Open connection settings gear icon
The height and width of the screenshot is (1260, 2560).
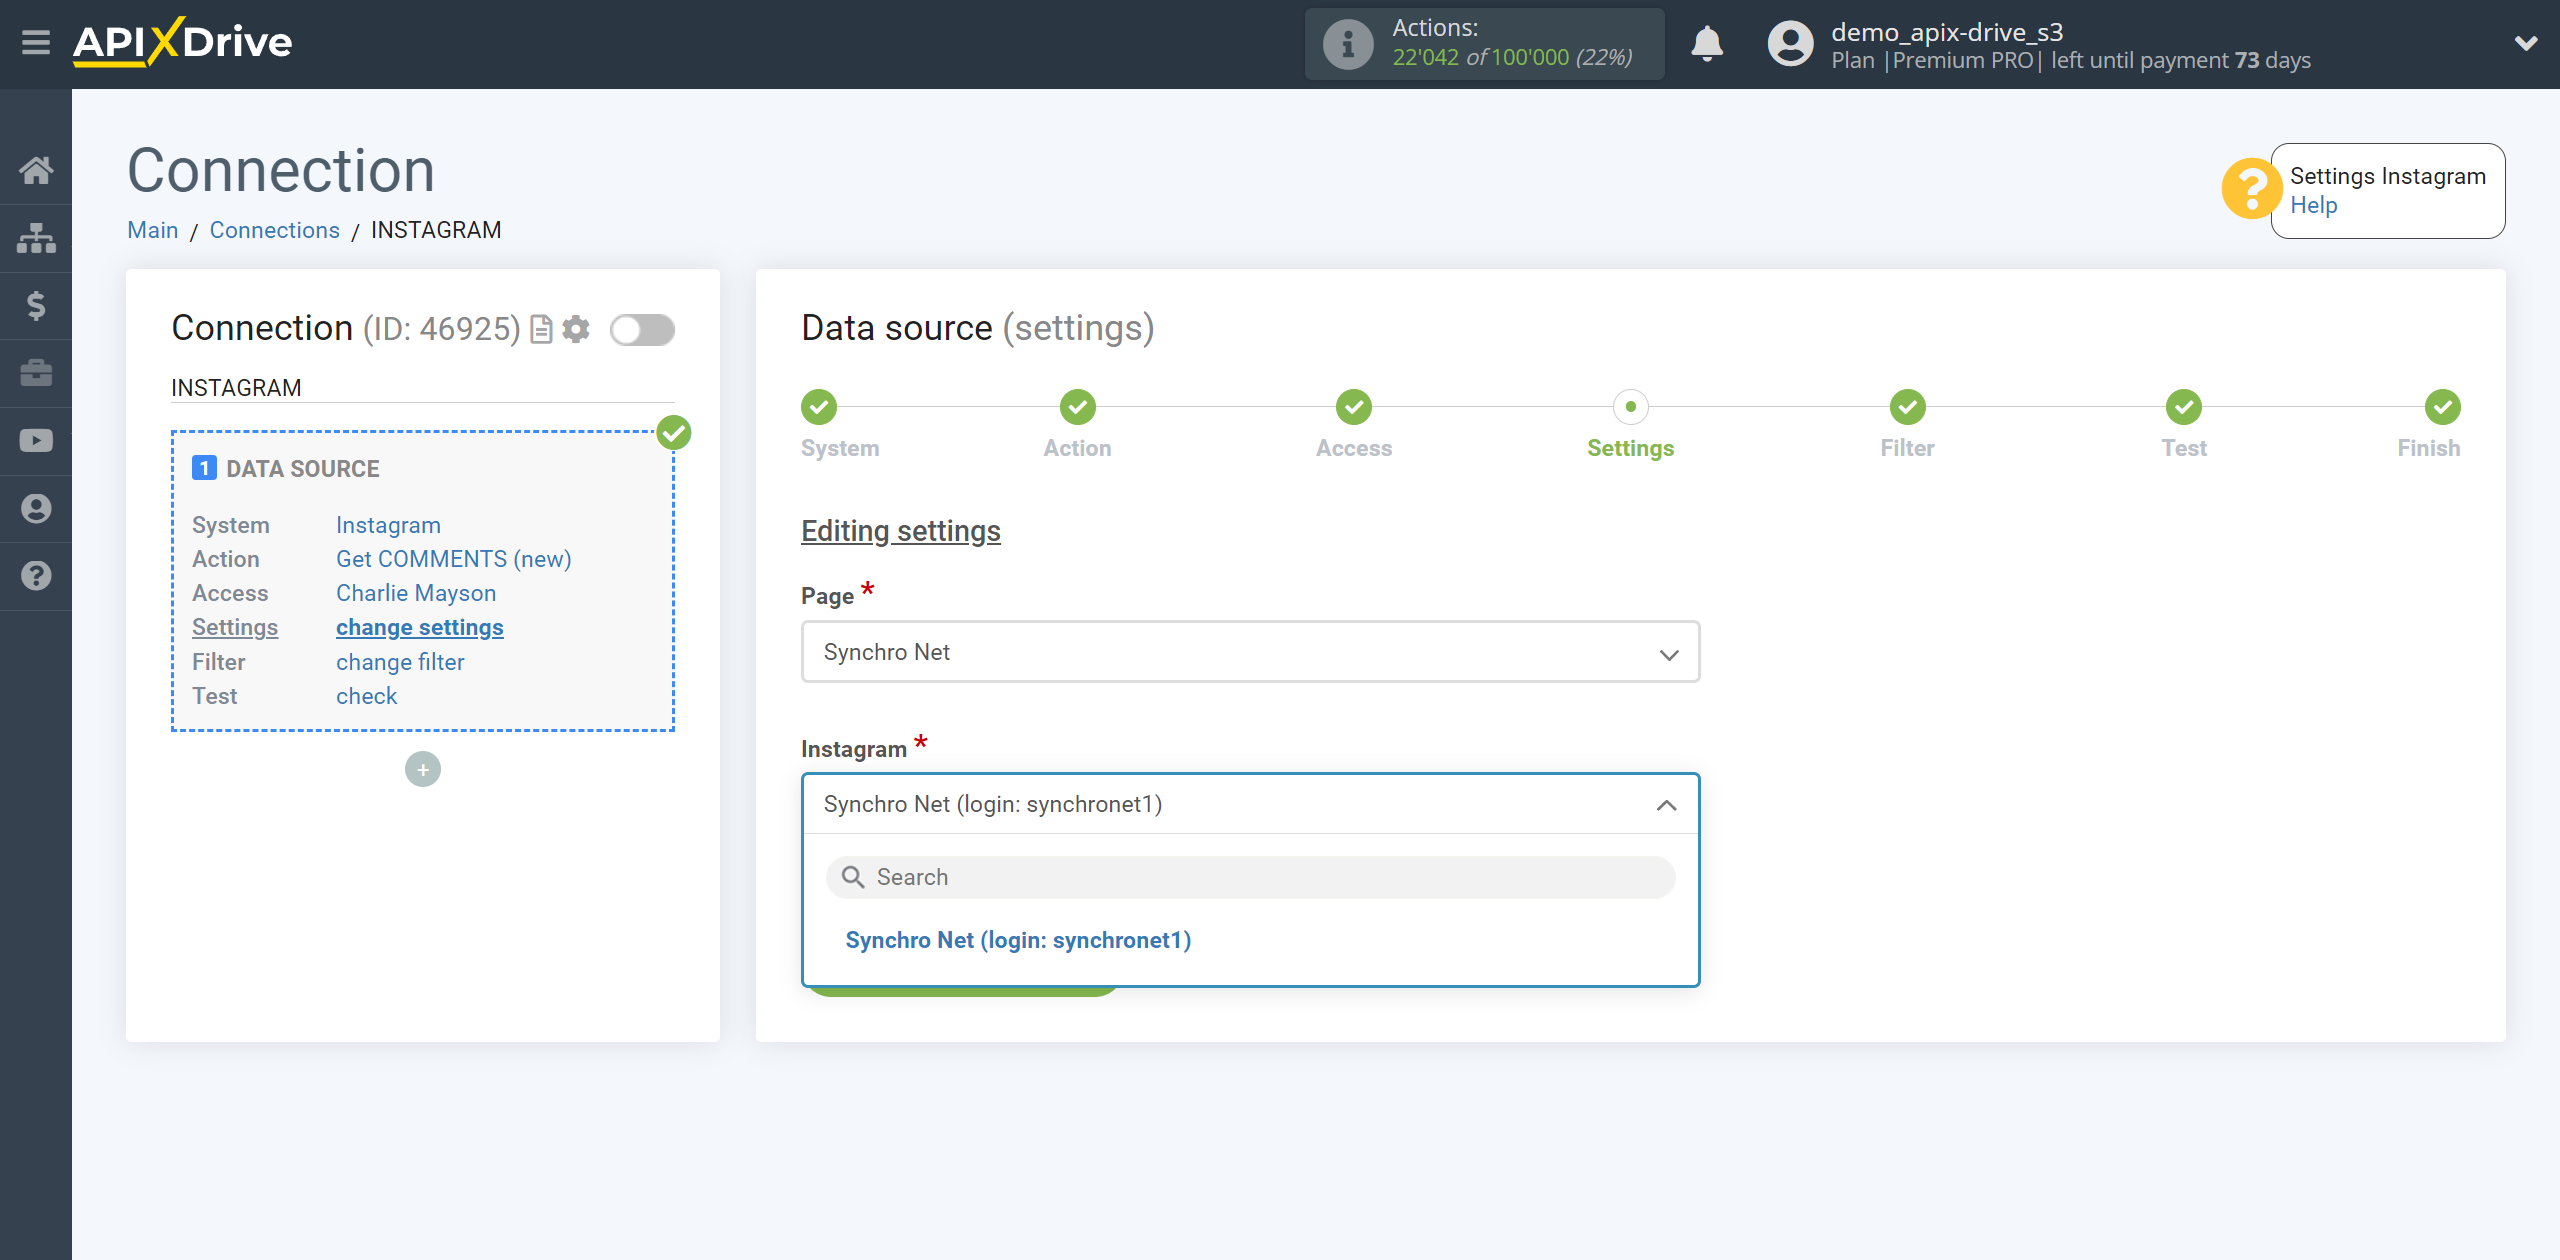pyautogui.click(x=576, y=329)
